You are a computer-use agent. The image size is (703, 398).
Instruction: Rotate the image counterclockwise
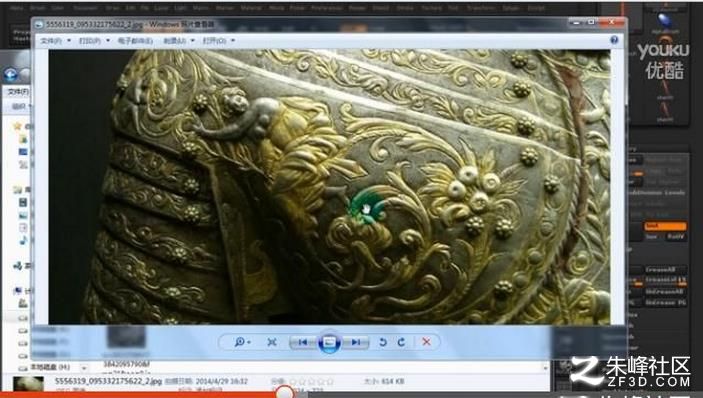(x=382, y=342)
